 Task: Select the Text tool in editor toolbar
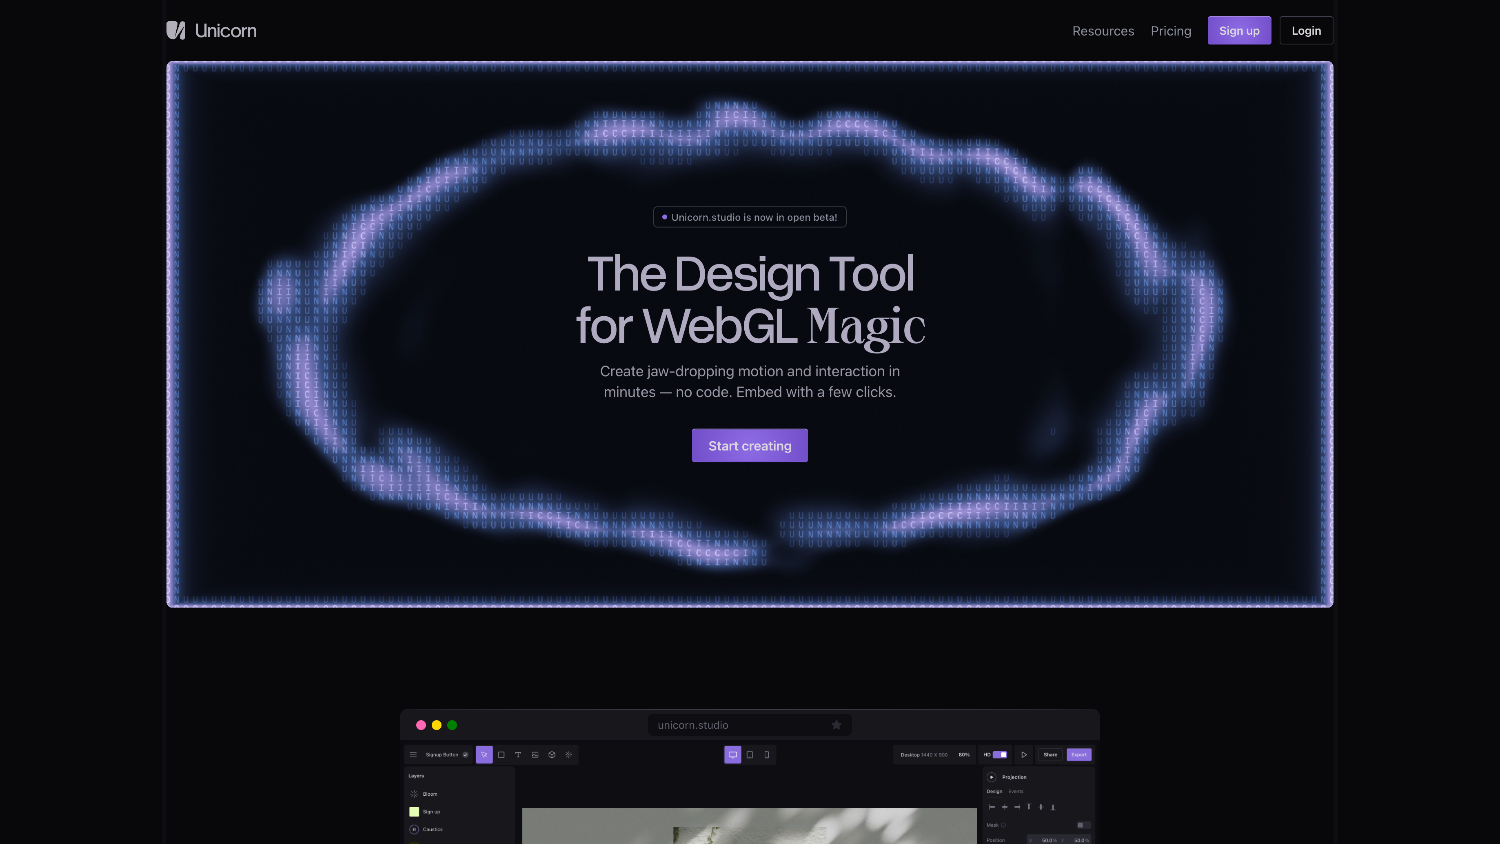pyautogui.click(x=518, y=755)
